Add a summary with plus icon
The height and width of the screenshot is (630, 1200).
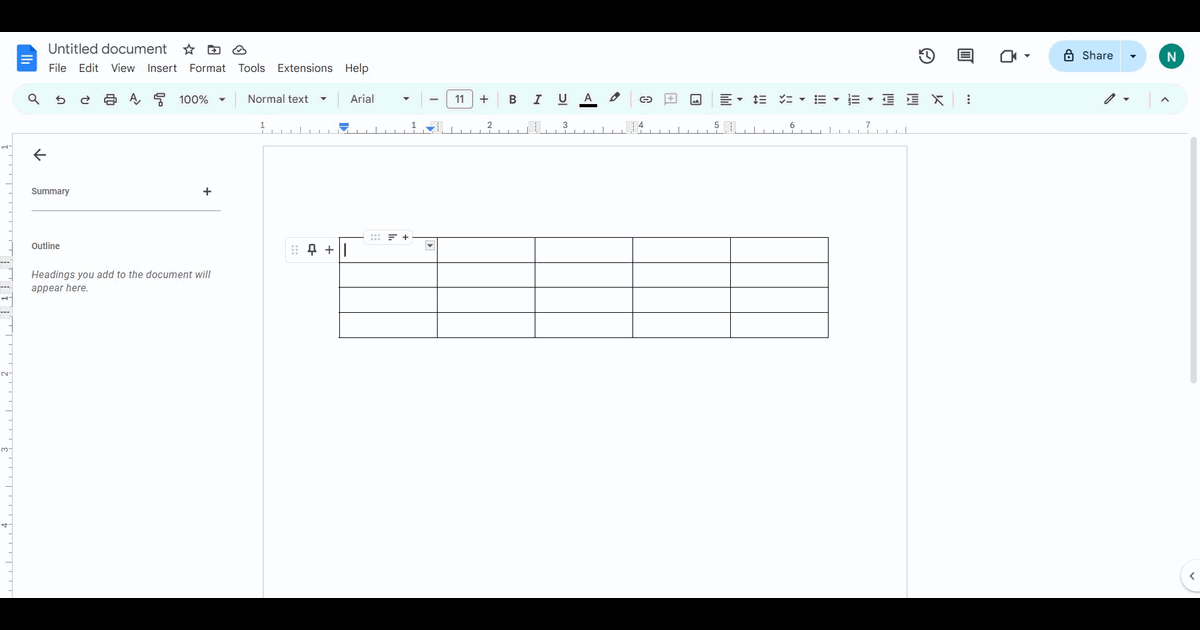click(207, 191)
